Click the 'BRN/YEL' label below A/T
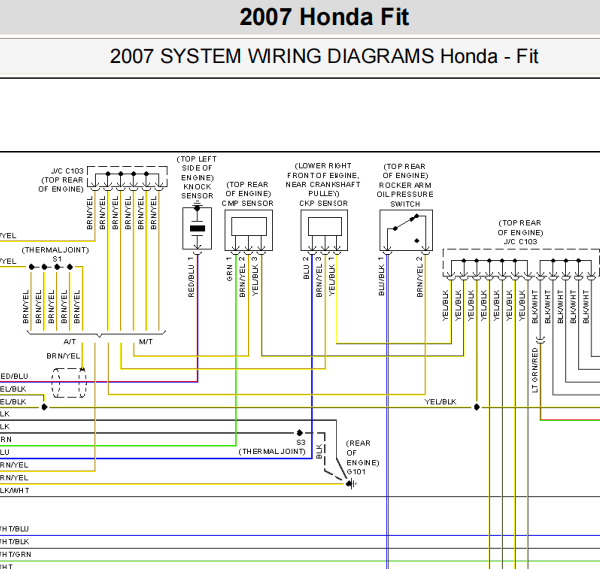 (x=63, y=356)
